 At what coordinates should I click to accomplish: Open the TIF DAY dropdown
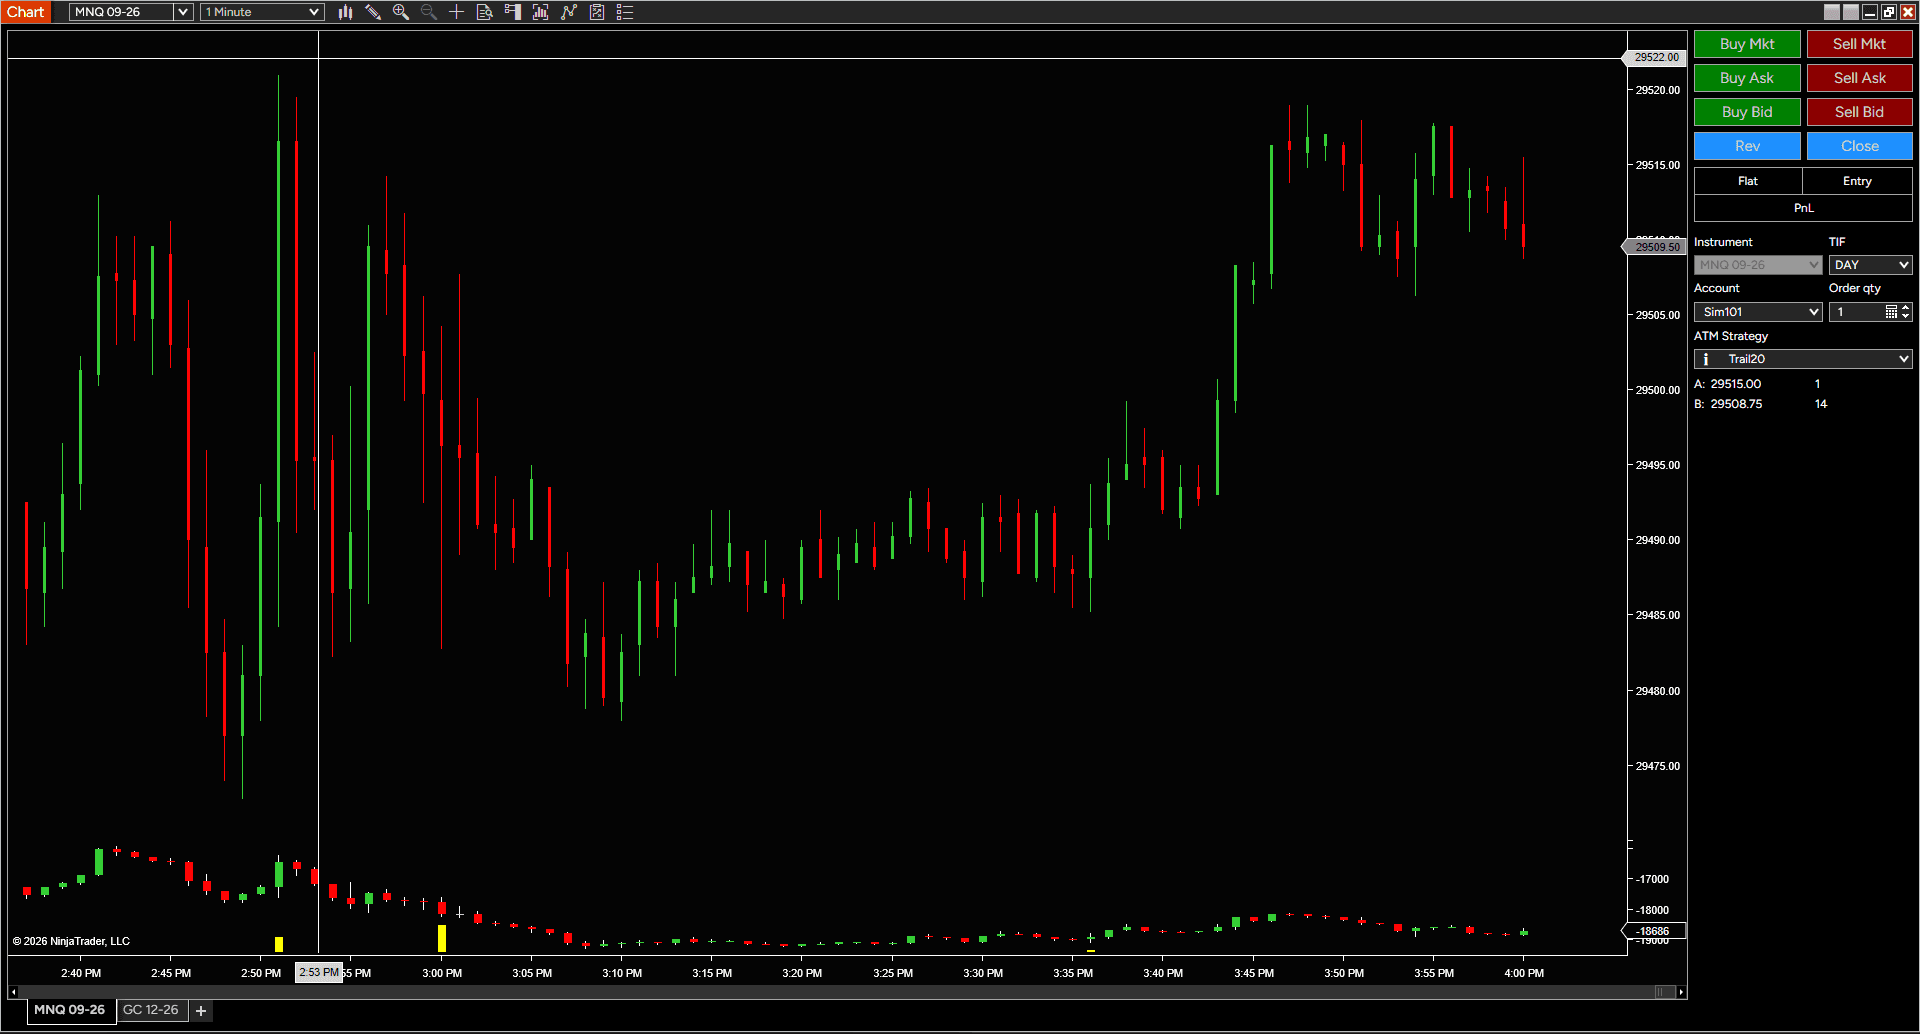[1870, 265]
